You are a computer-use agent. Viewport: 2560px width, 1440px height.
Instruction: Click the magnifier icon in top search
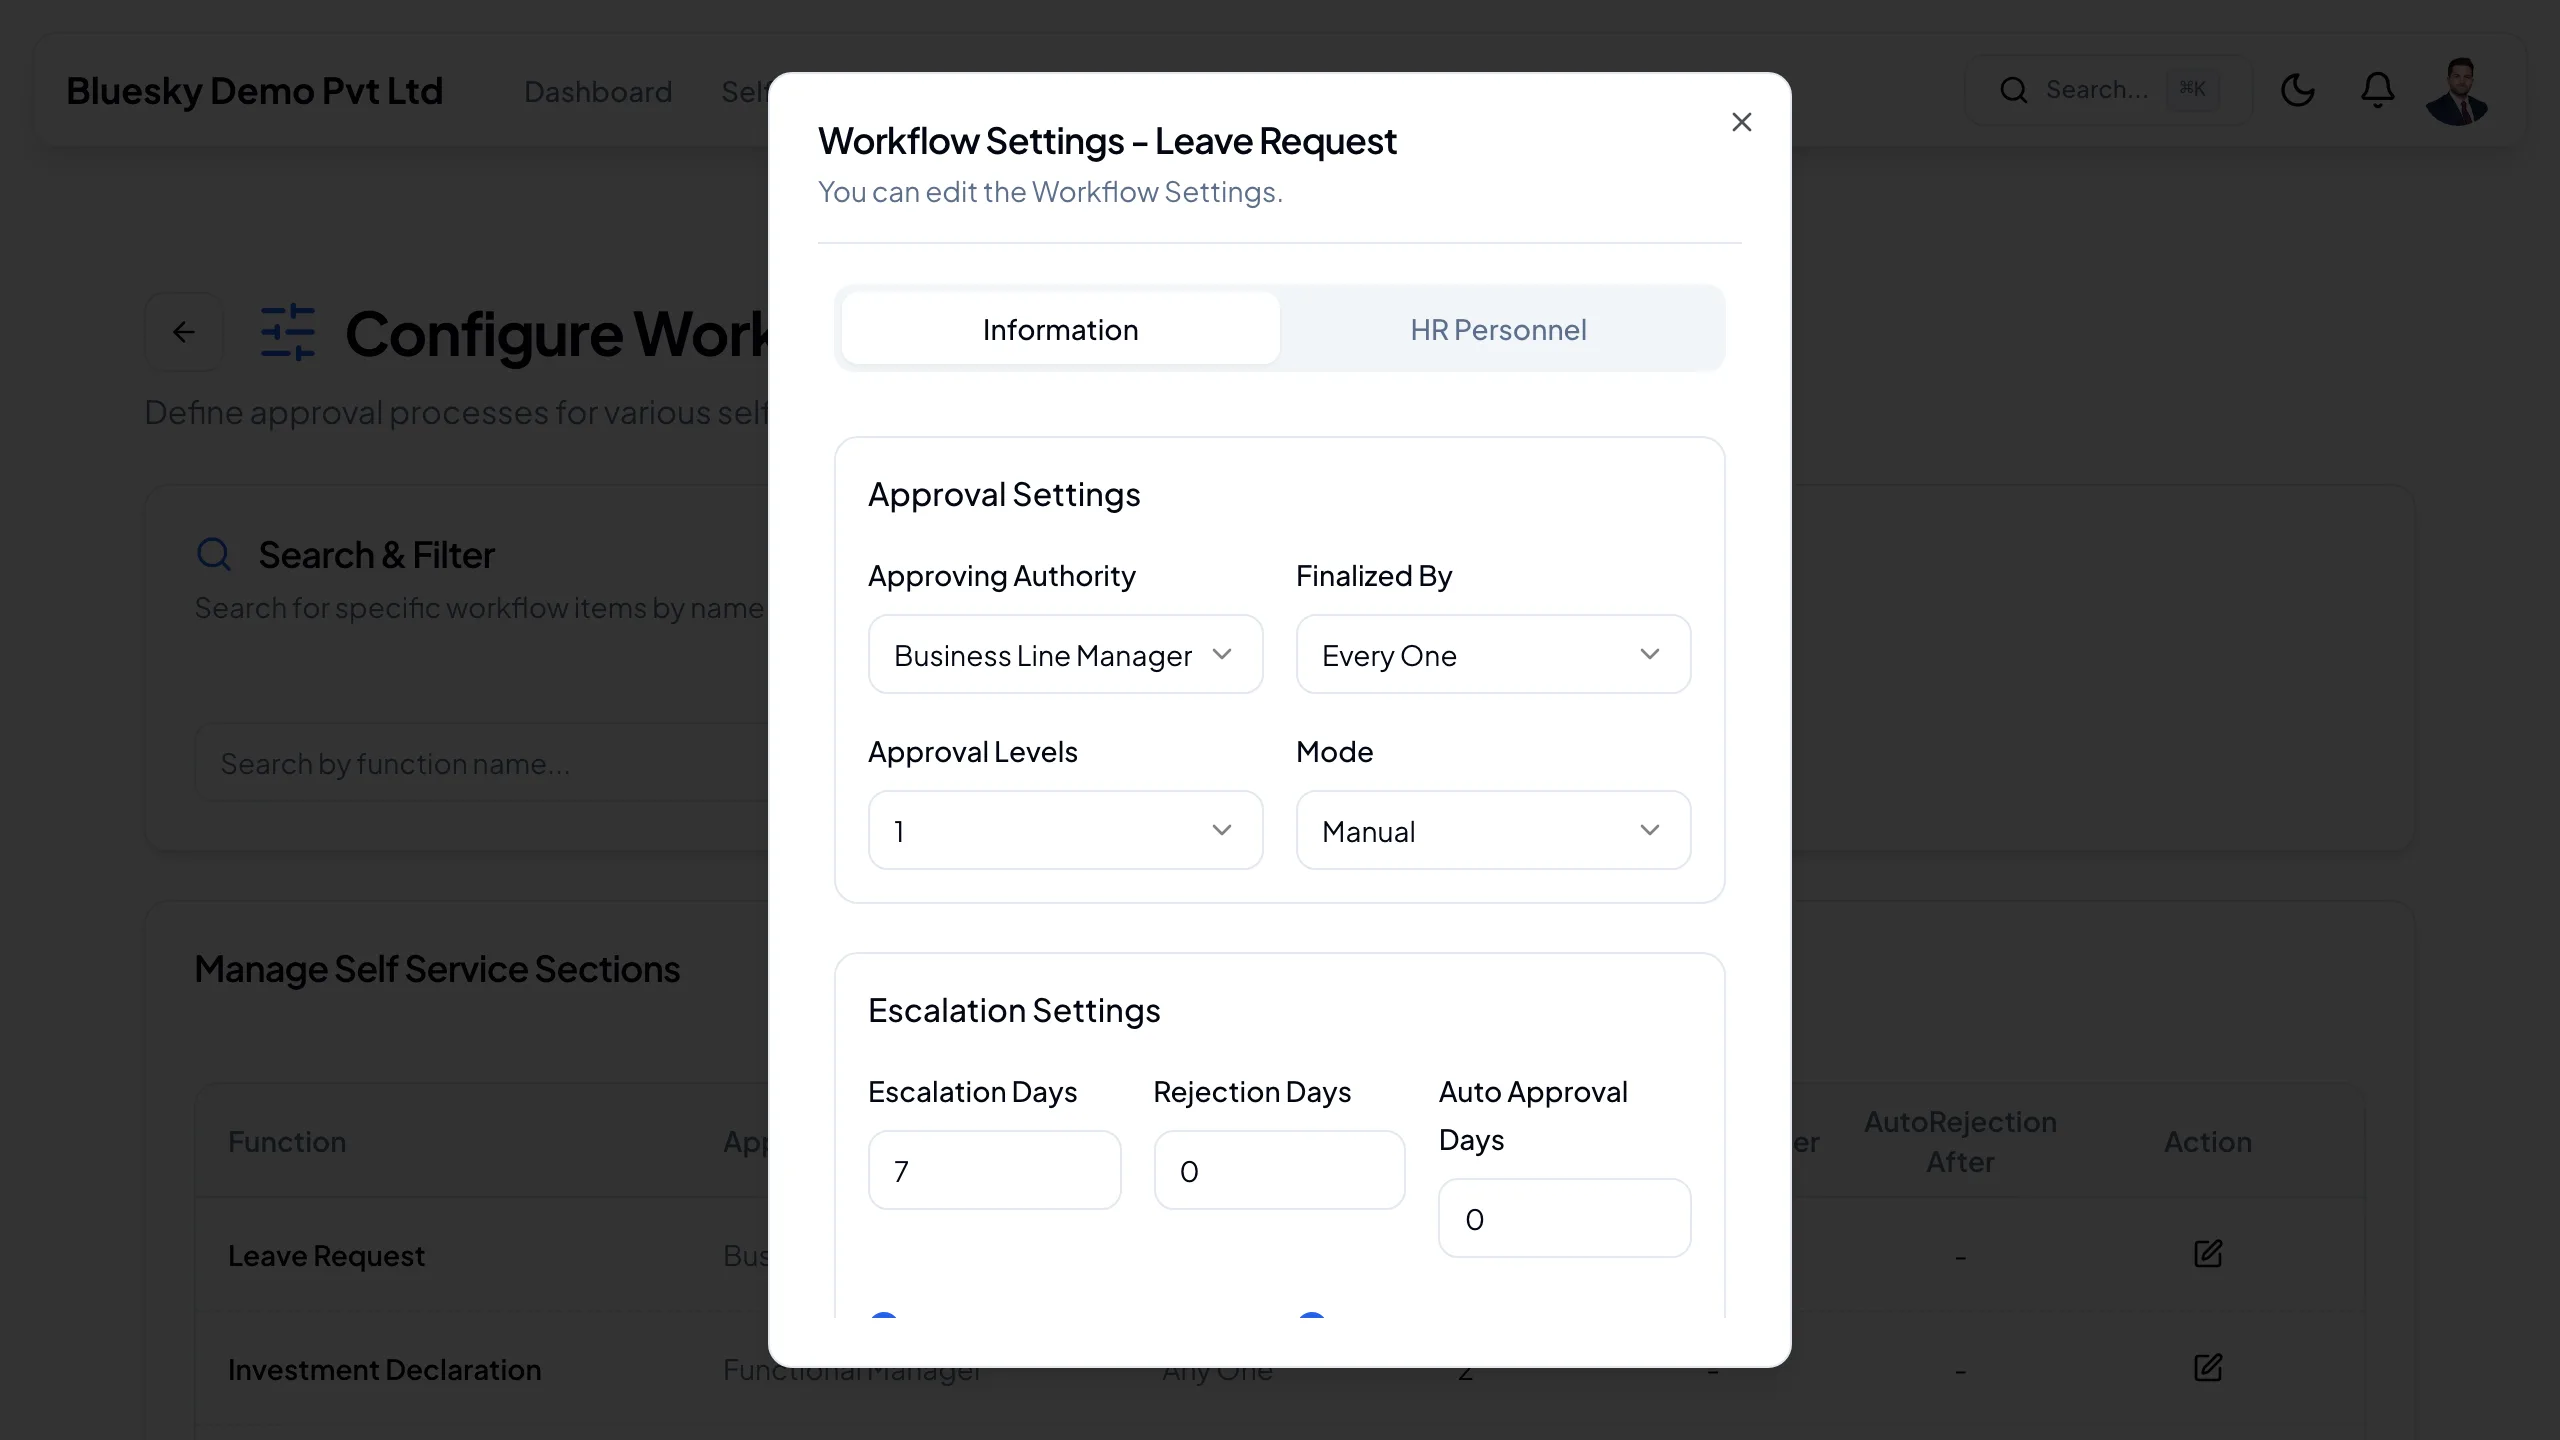[x=2013, y=90]
